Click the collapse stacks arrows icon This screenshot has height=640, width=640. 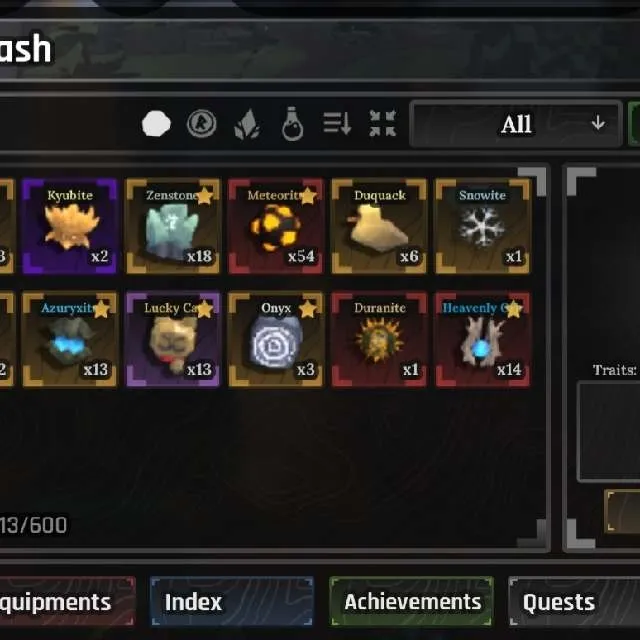pyautogui.click(x=382, y=123)
